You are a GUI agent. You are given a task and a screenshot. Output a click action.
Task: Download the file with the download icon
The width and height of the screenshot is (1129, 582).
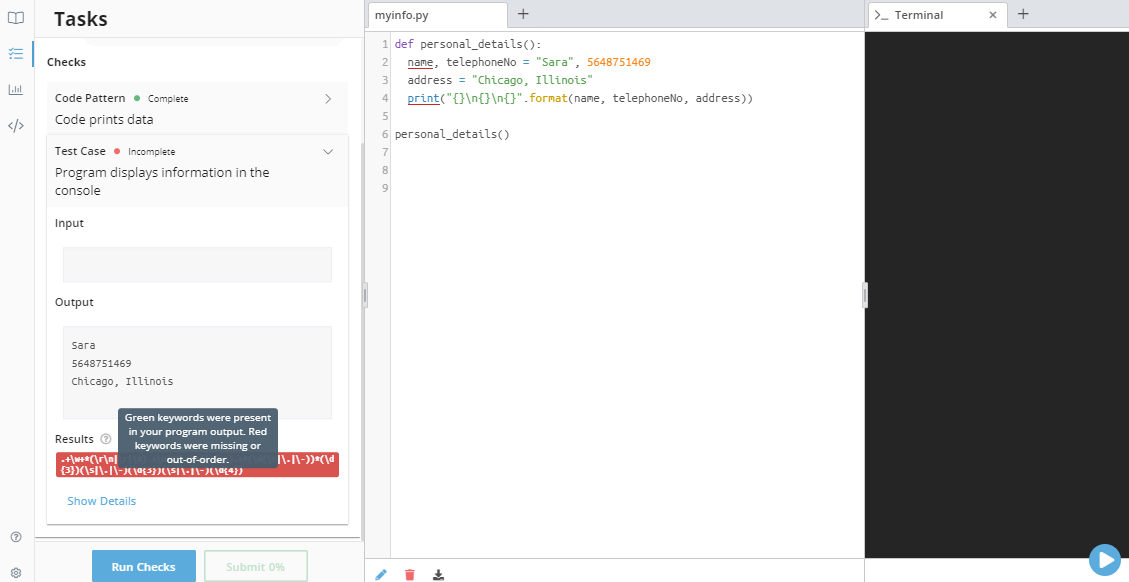[x=438, y=574]
